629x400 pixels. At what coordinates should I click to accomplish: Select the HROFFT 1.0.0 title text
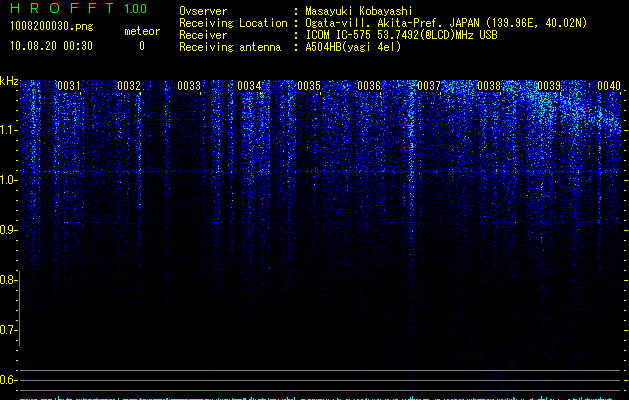(x=78, y=8)
